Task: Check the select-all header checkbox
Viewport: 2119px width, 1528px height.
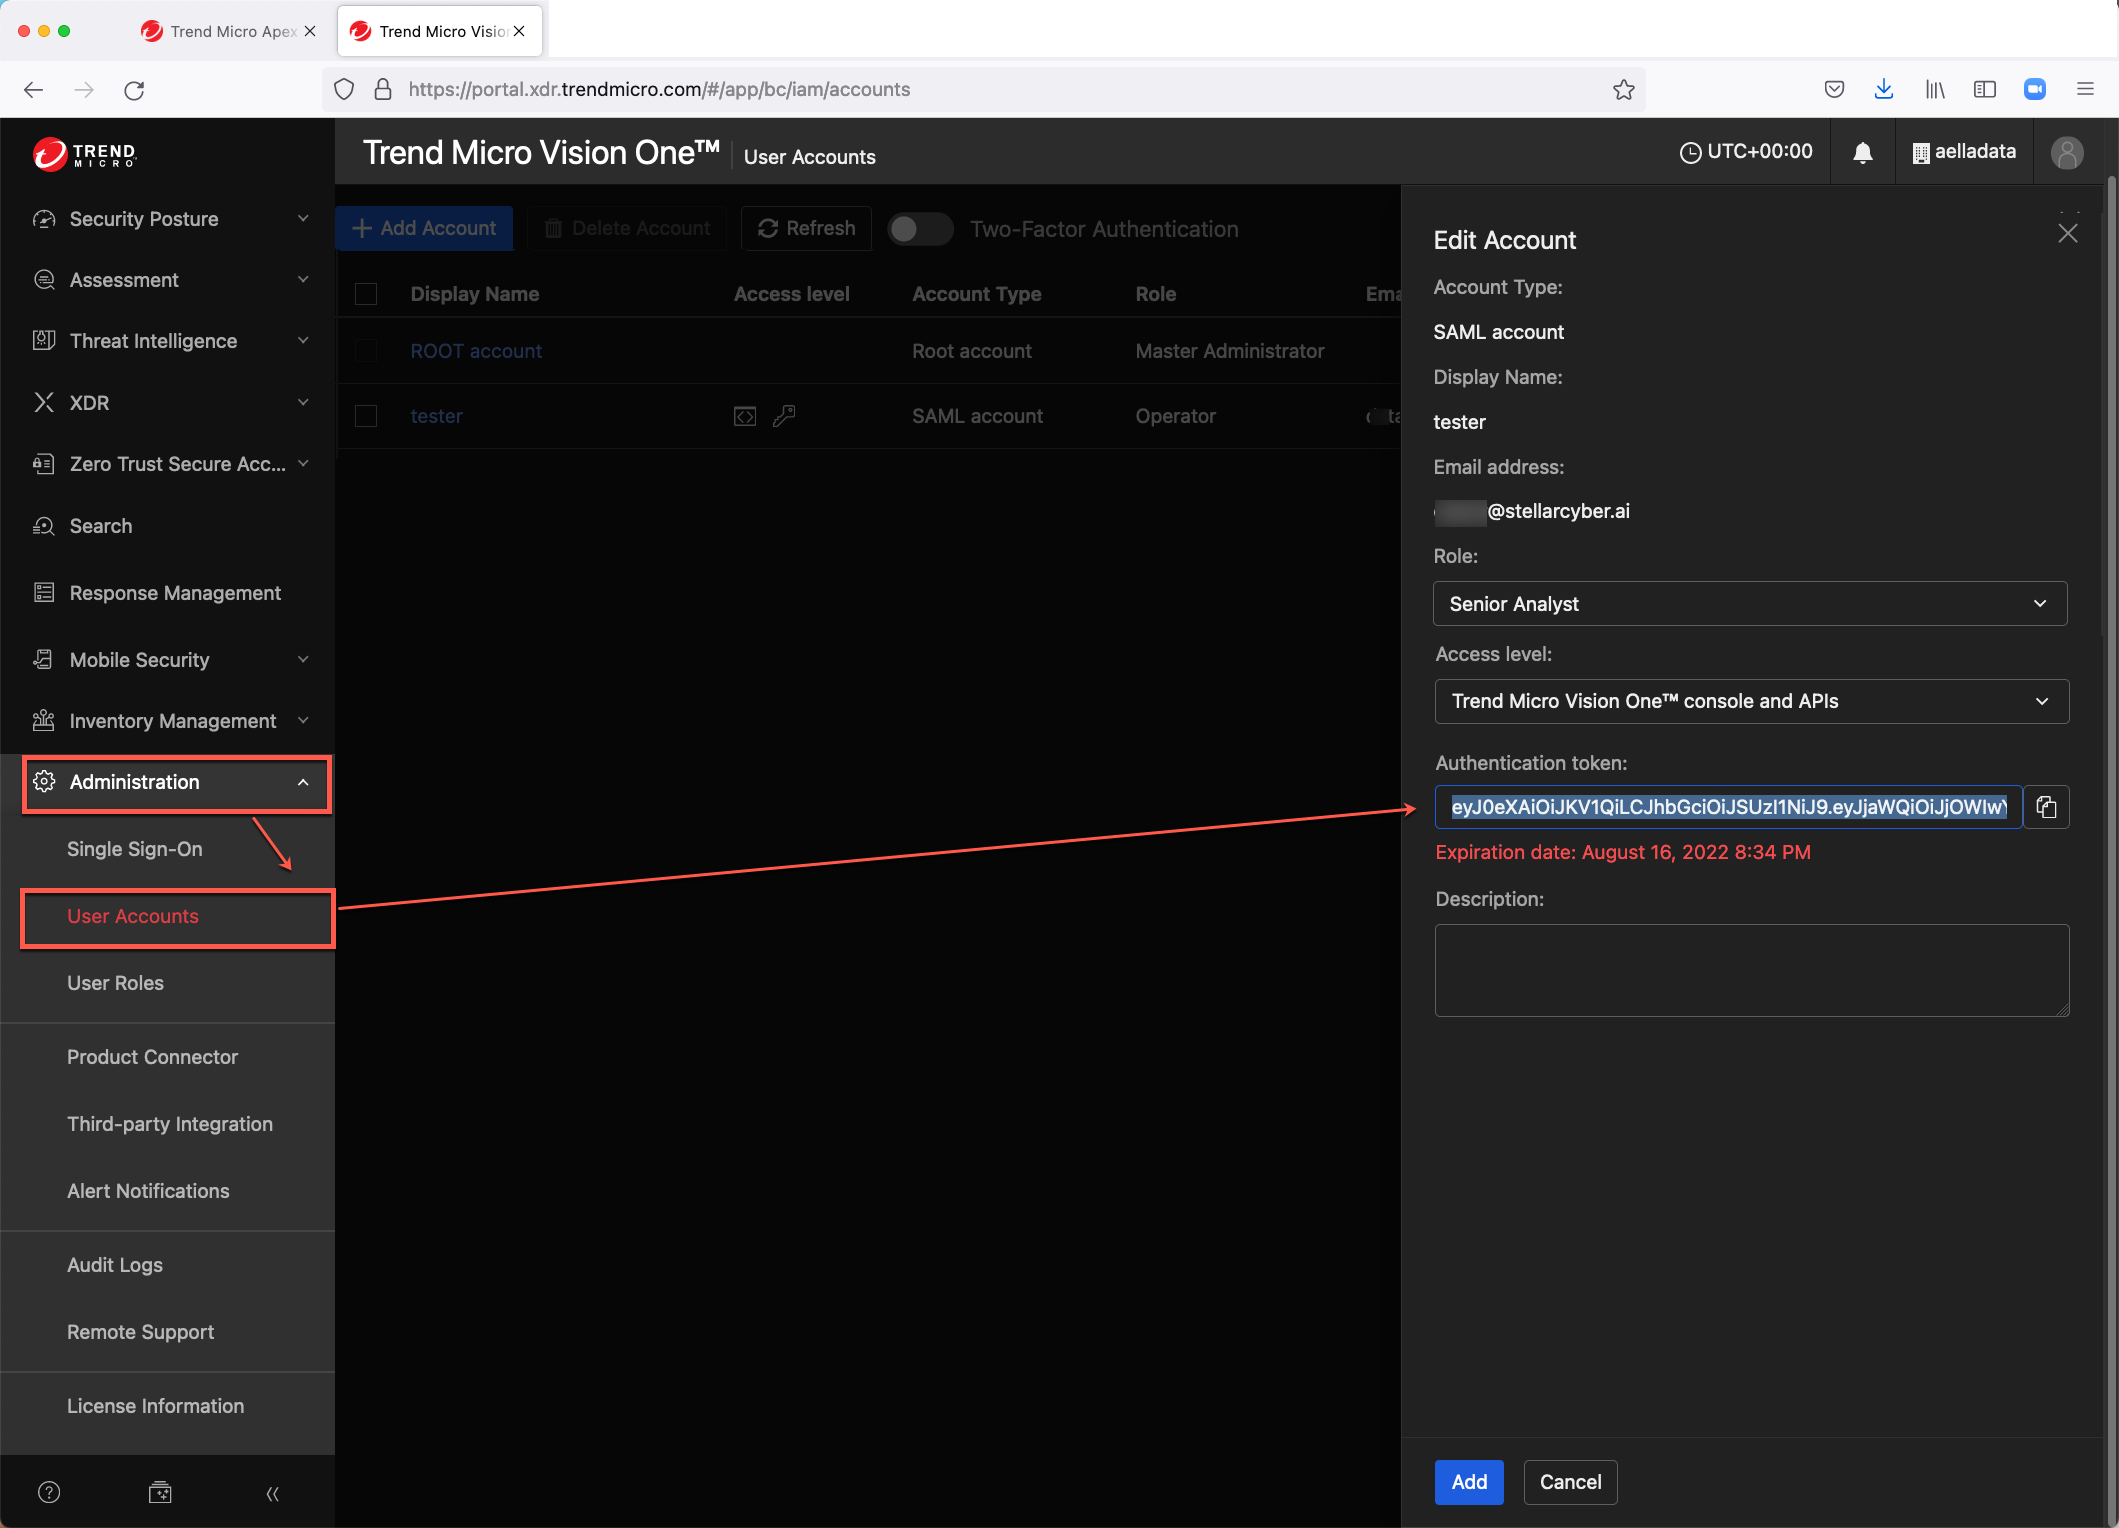Action: pos(366,294)
